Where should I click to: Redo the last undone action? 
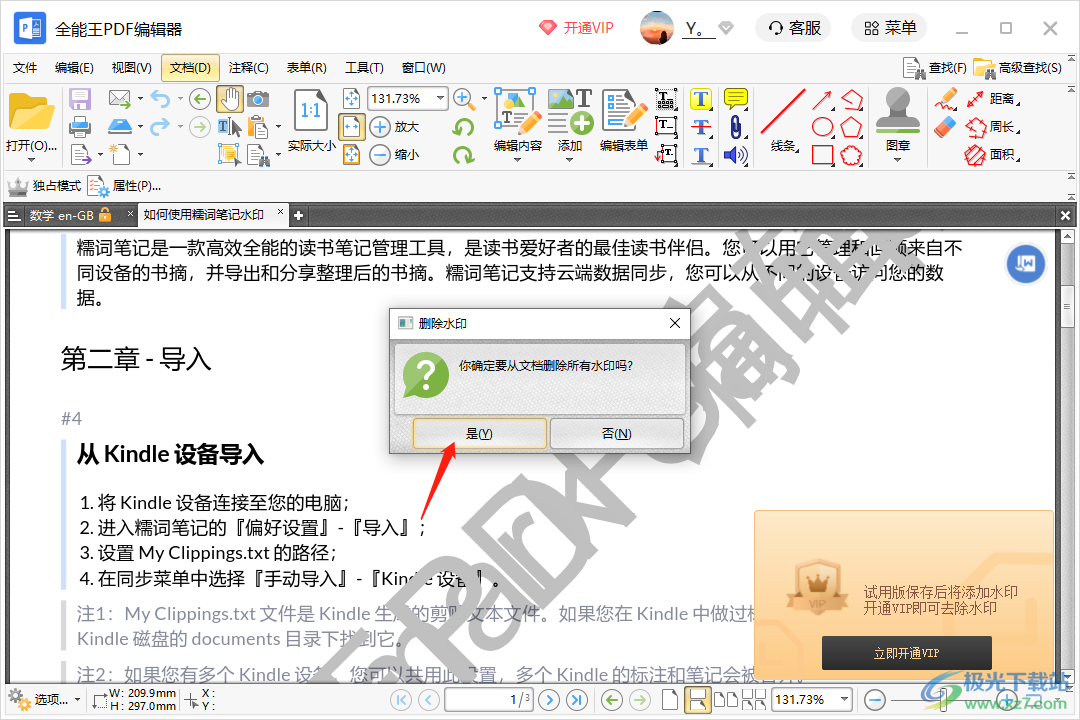click(x=160, y=127)
